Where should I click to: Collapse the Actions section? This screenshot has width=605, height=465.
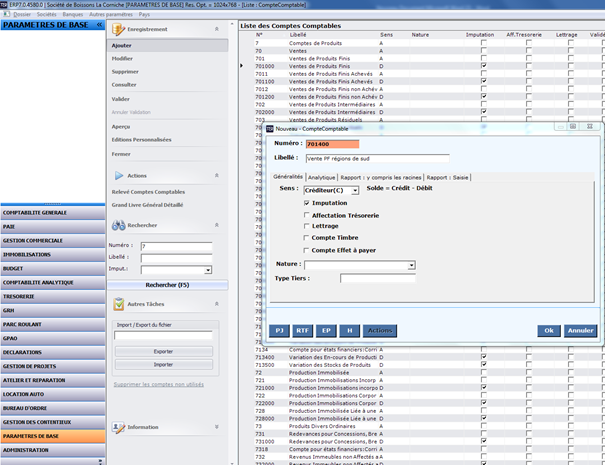216,176
